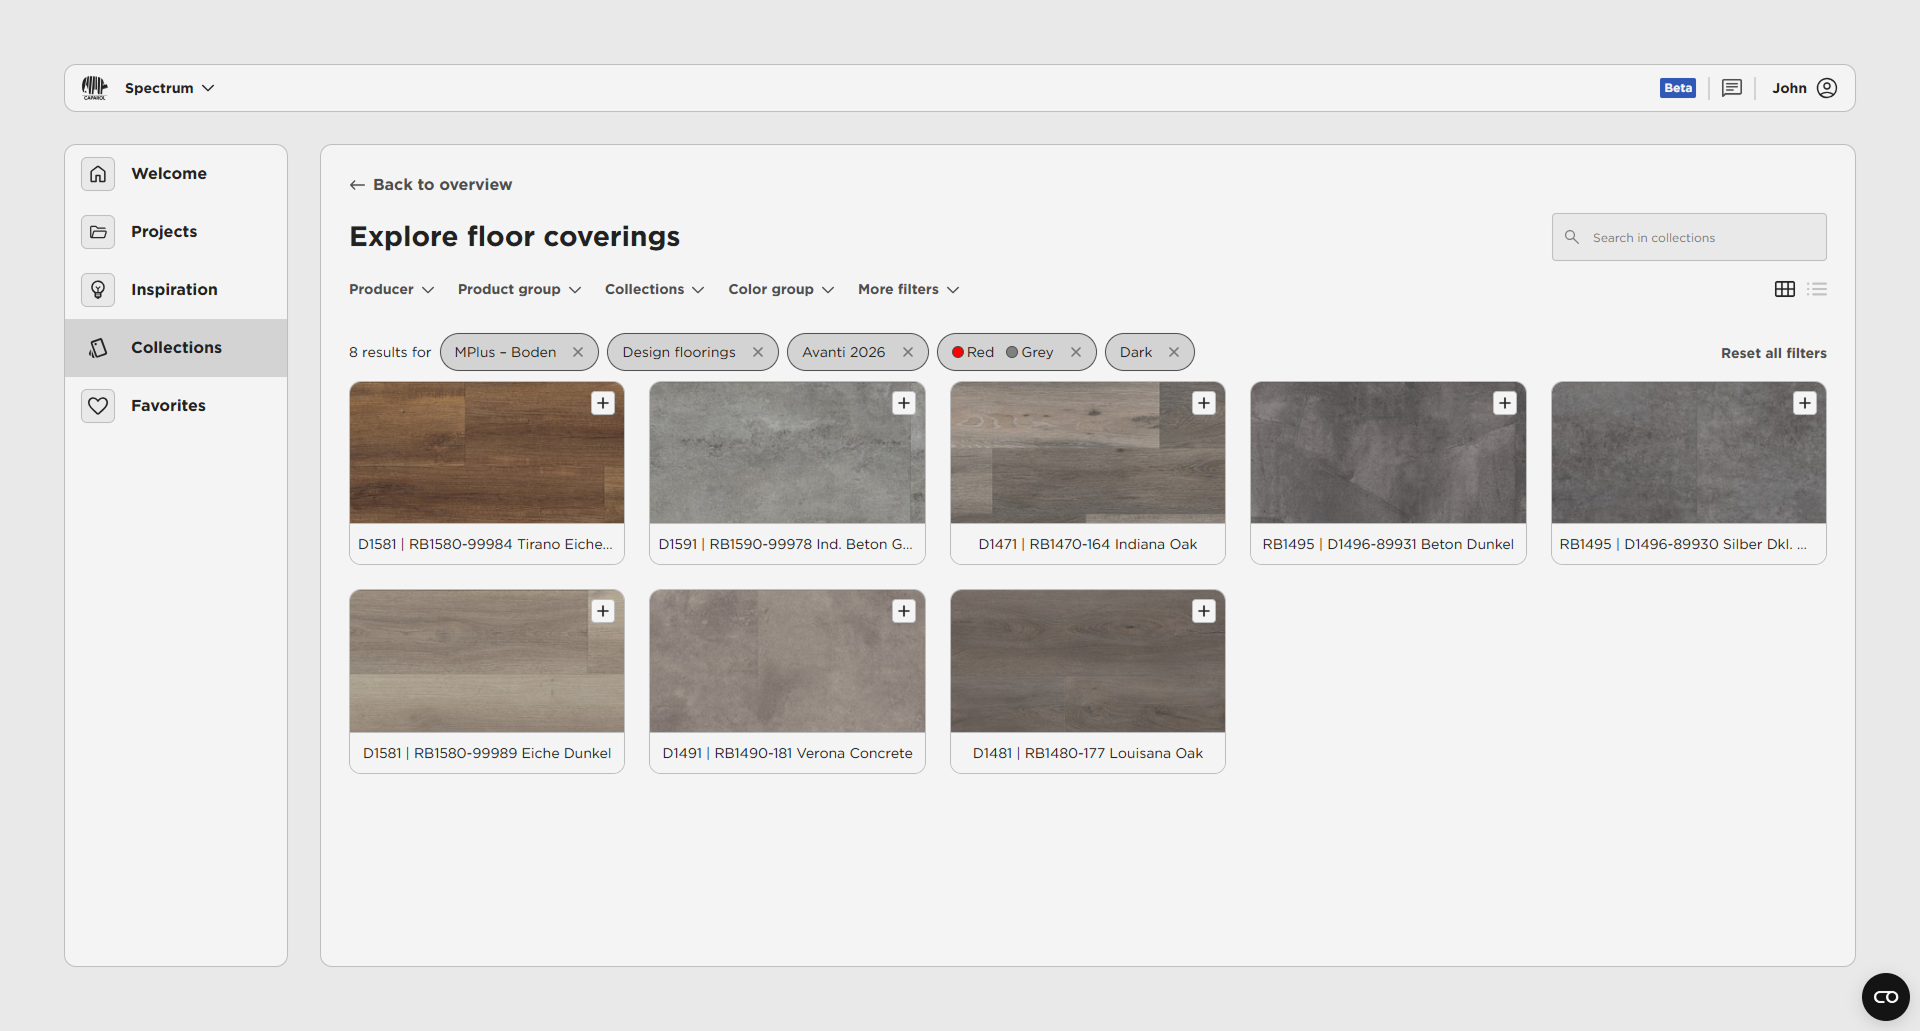
Task: Go to Favorites in the sidebar
Action: point(168,405)
